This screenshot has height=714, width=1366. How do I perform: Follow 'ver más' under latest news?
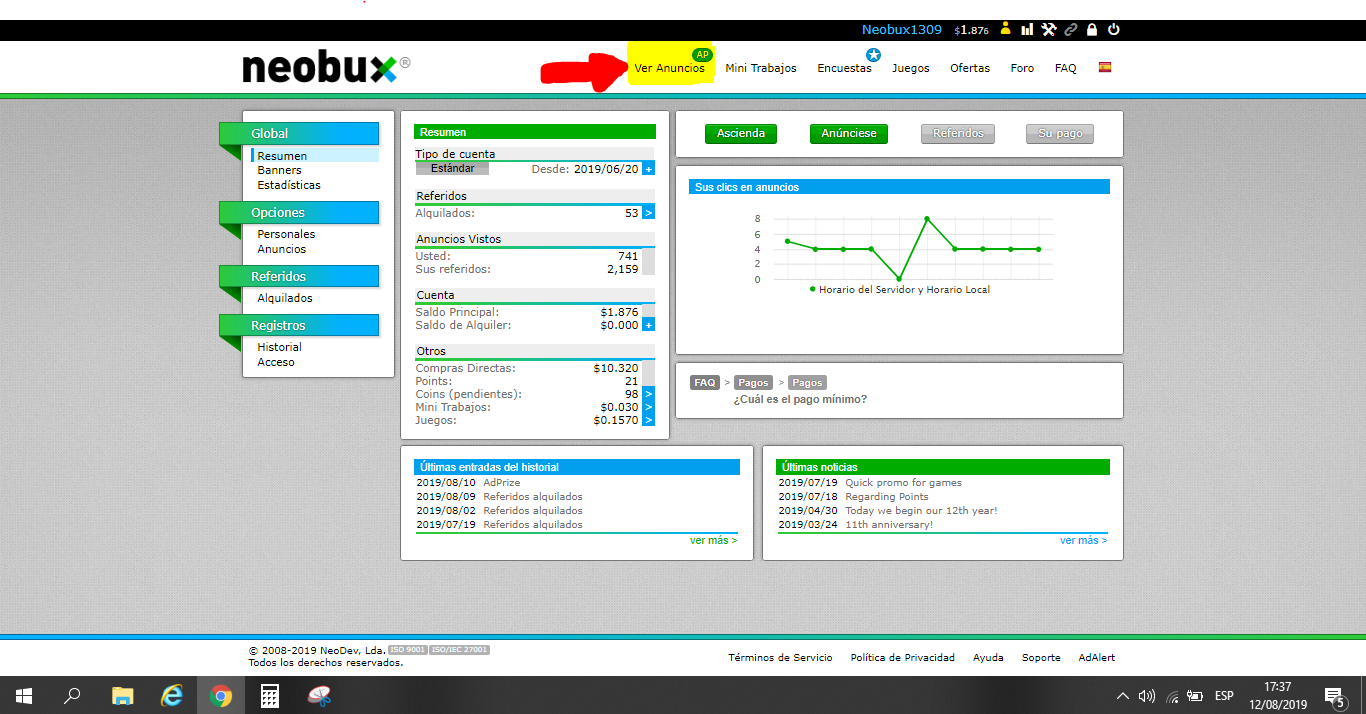tap(1084, 540)
